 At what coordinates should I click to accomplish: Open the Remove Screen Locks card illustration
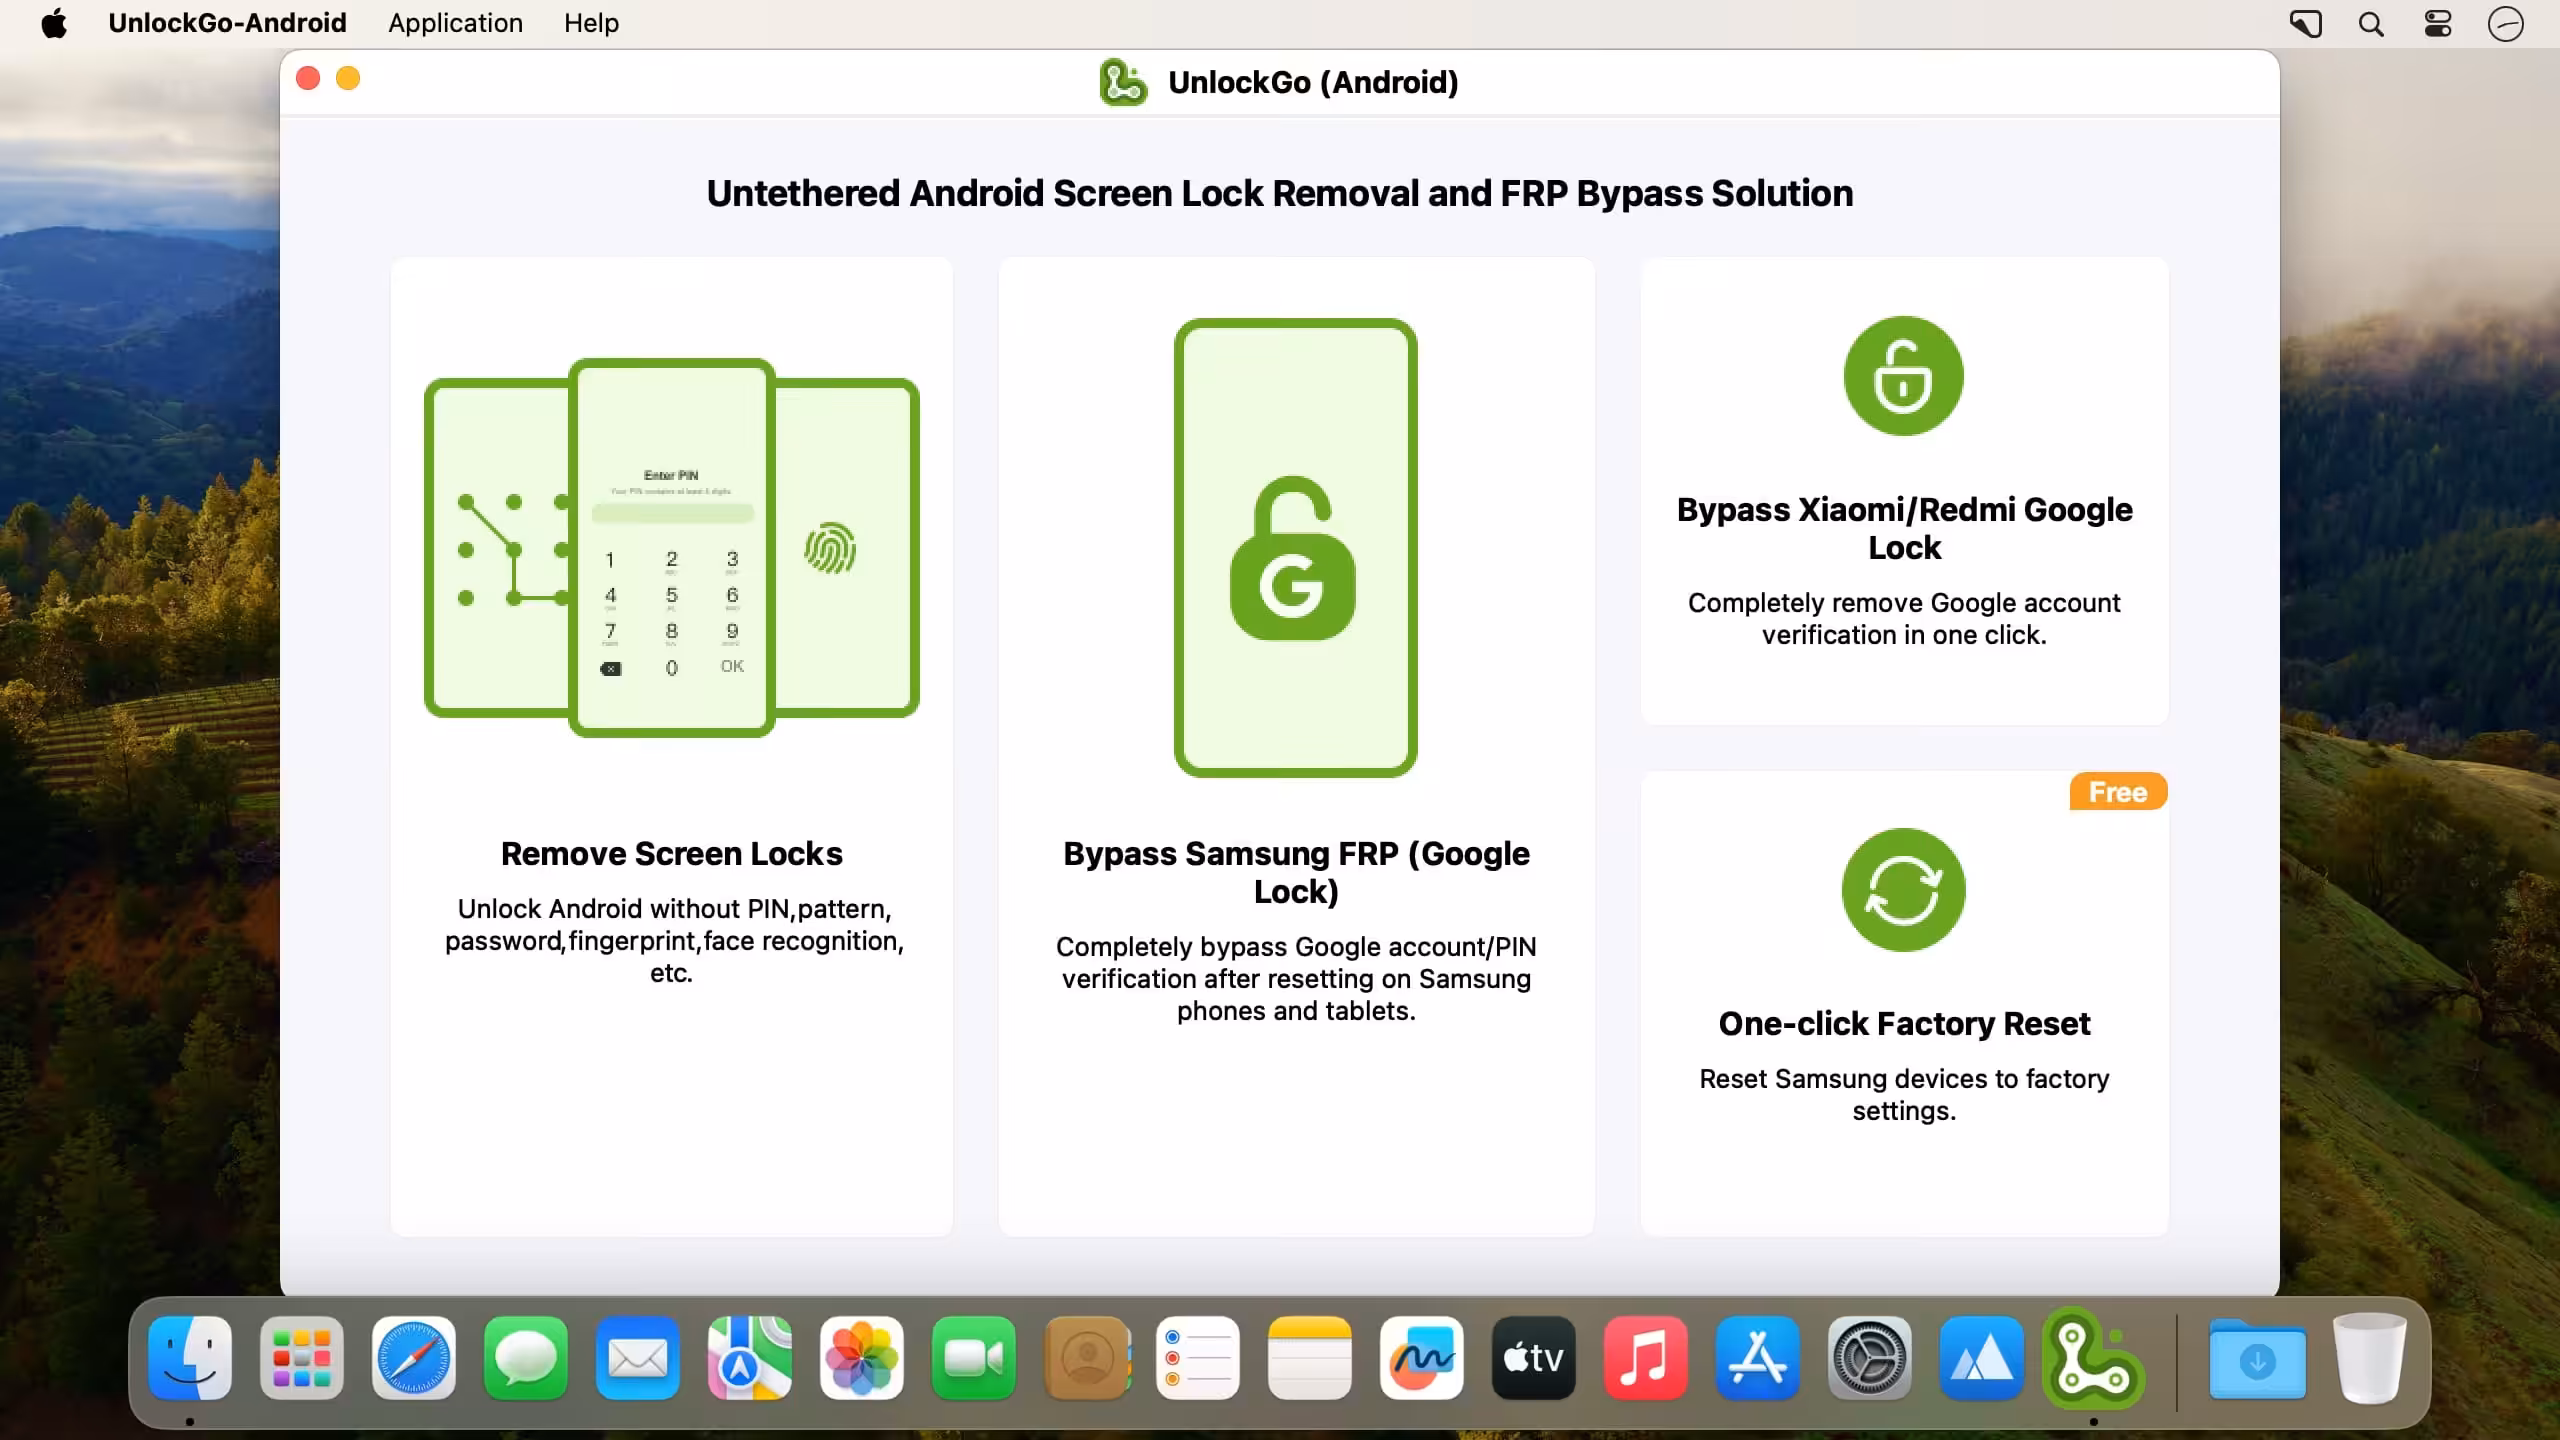coord(671,547)
